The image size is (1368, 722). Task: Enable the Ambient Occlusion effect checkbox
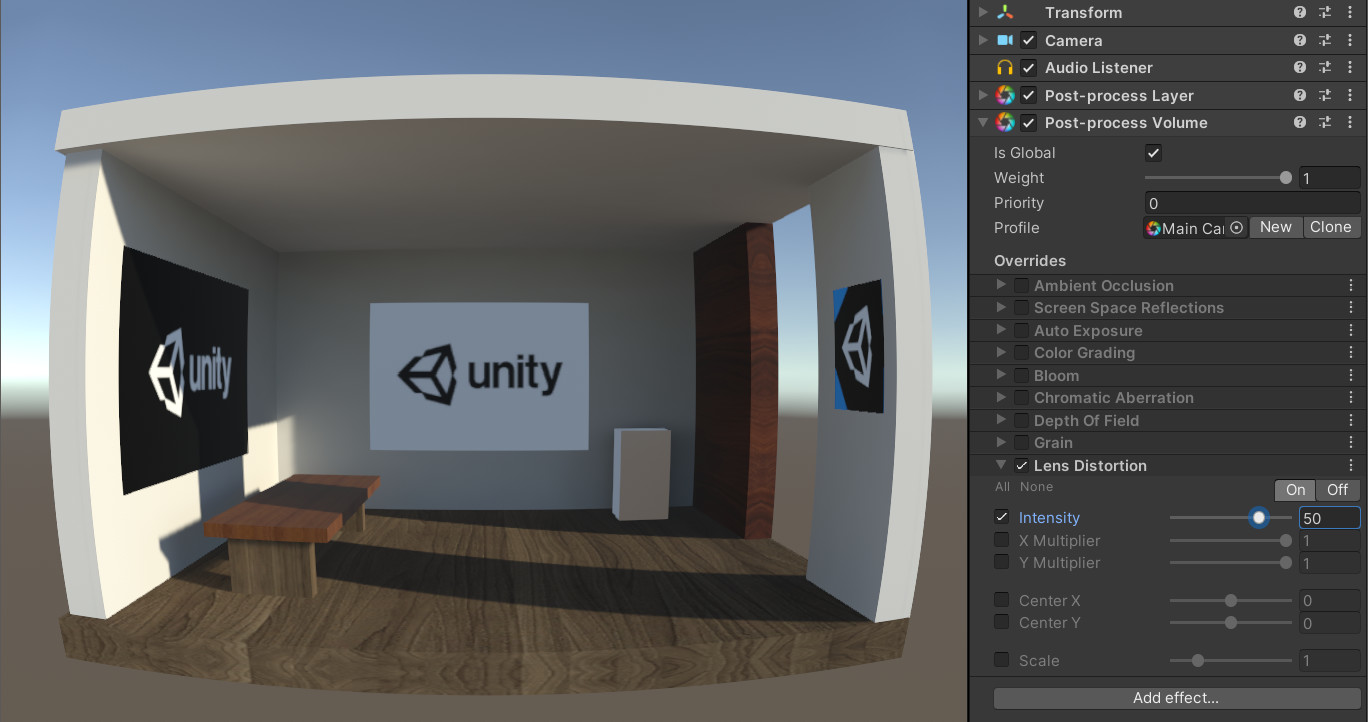click(1021, 286)
